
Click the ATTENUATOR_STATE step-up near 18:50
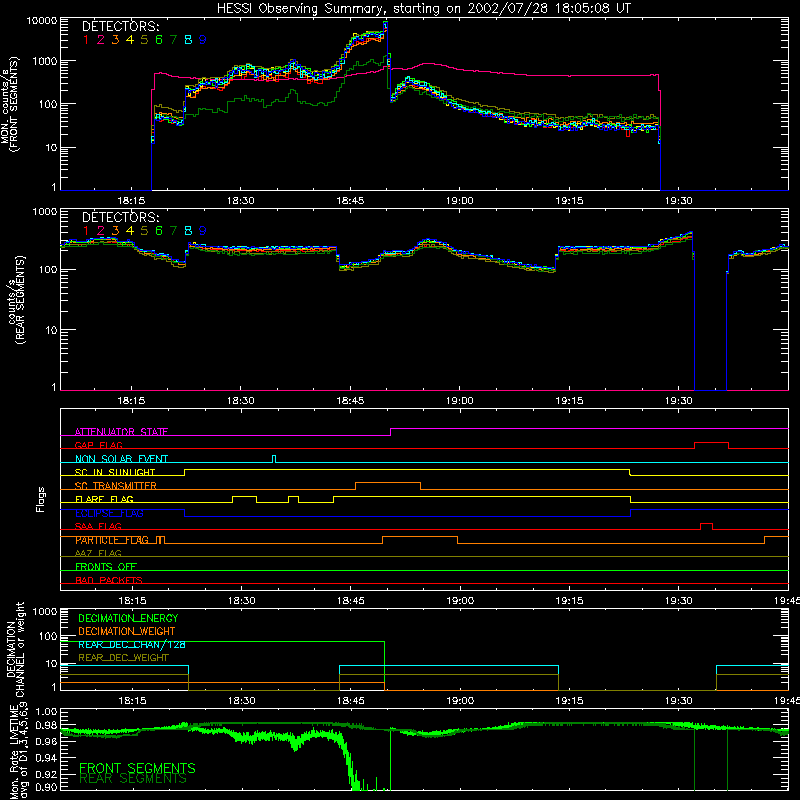point(391,432)
